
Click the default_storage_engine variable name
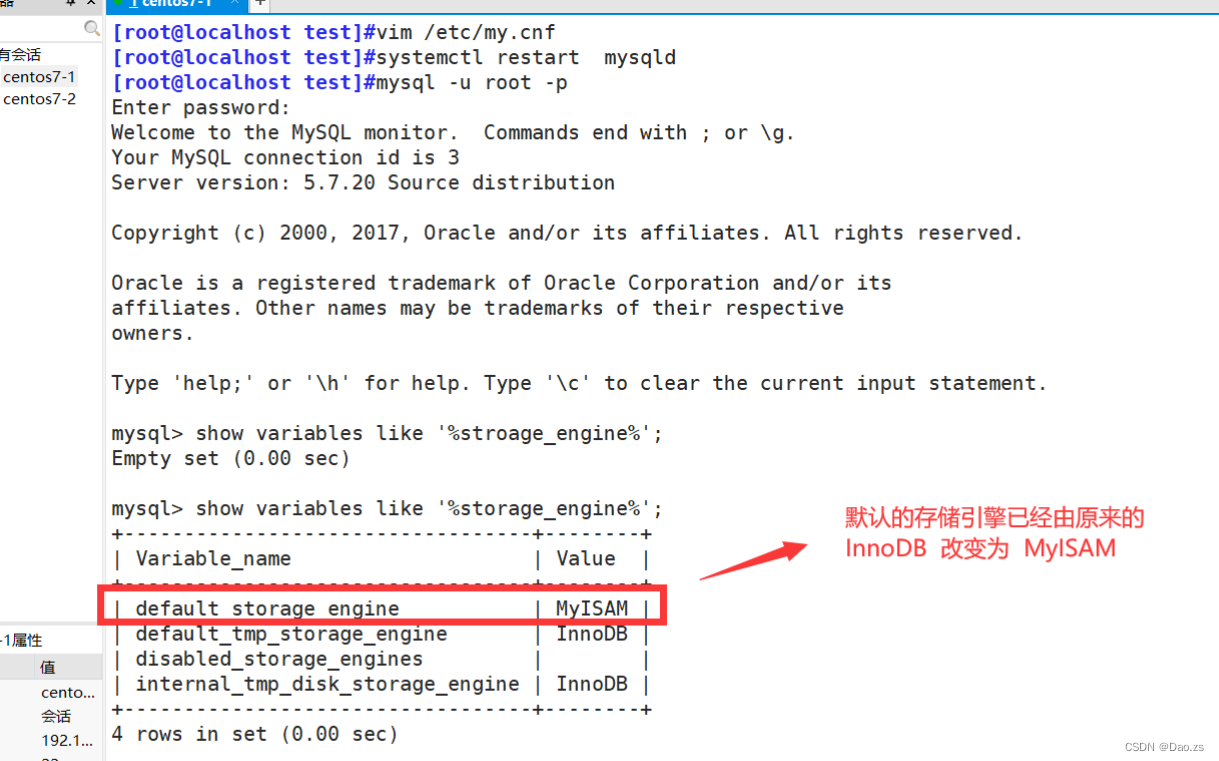pyautogui.click(x=267, y=608)
